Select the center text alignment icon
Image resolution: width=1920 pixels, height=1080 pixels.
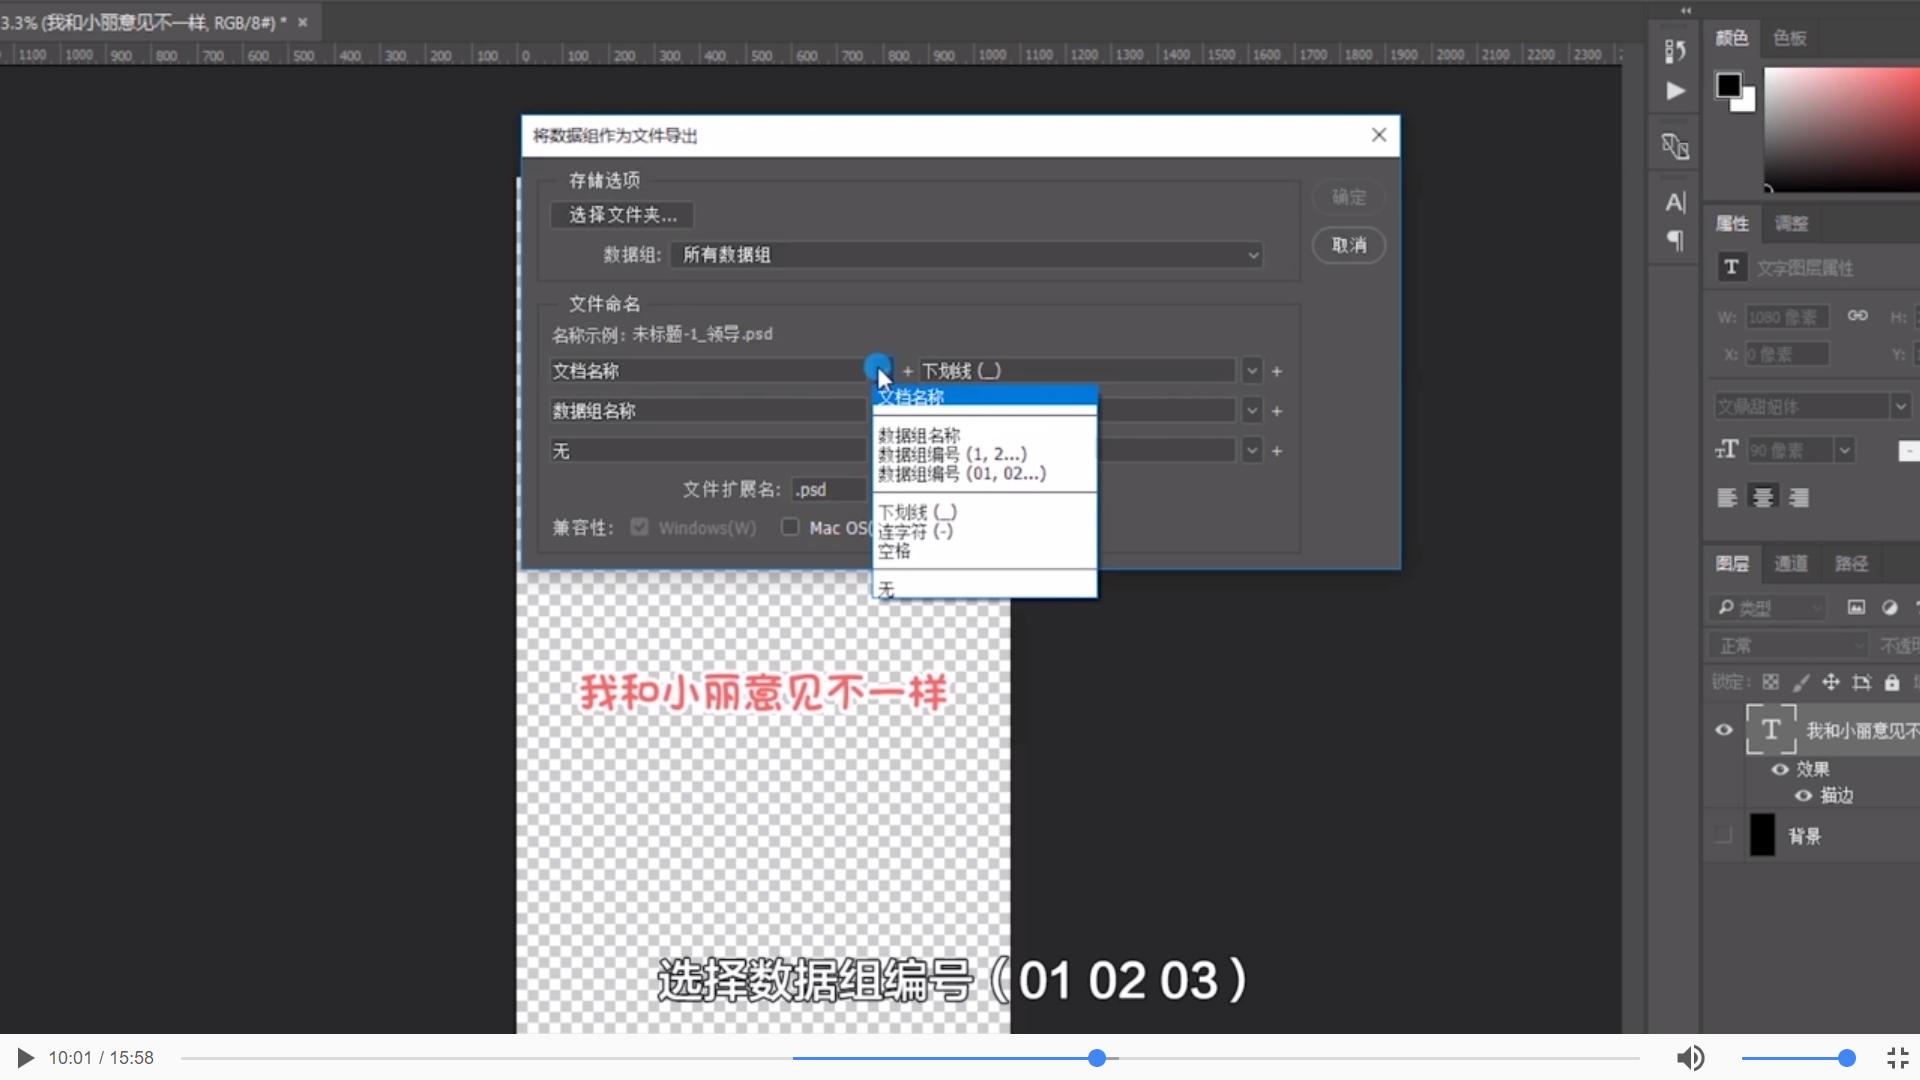(x=1763, y=497)
